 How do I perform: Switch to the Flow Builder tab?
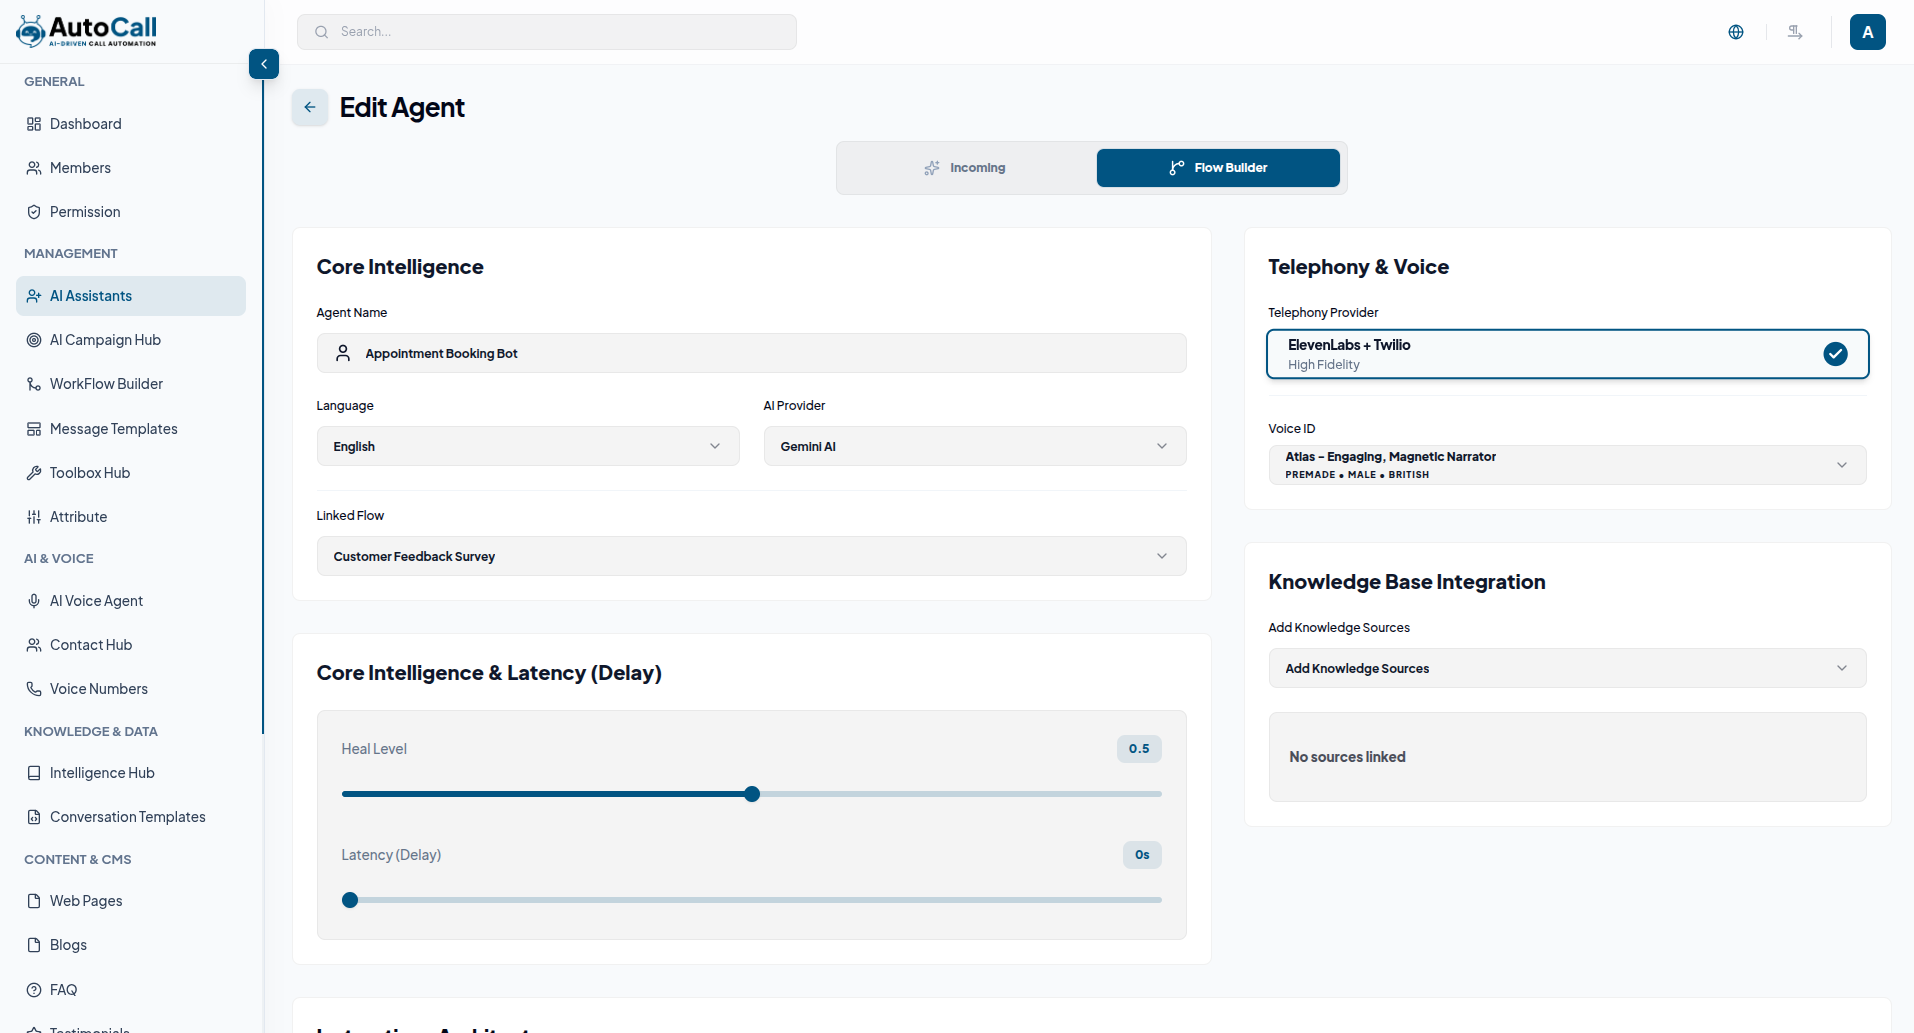pyautogui.click(x=1218, y=168)
